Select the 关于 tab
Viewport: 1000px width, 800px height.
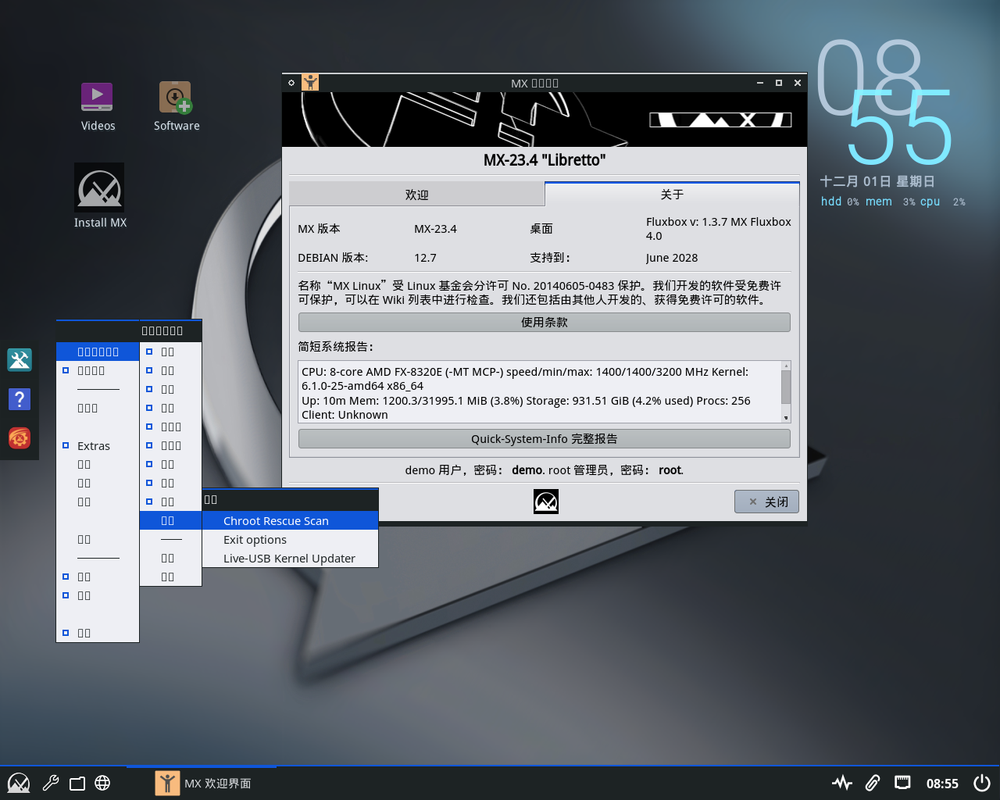click(672, 194)
